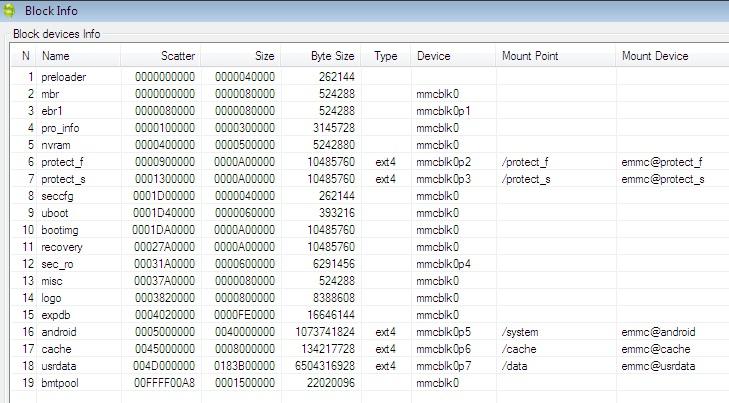Click the Android icon in the title bar
This screenshot has height=403, width=729.
(x=8, y=11)
